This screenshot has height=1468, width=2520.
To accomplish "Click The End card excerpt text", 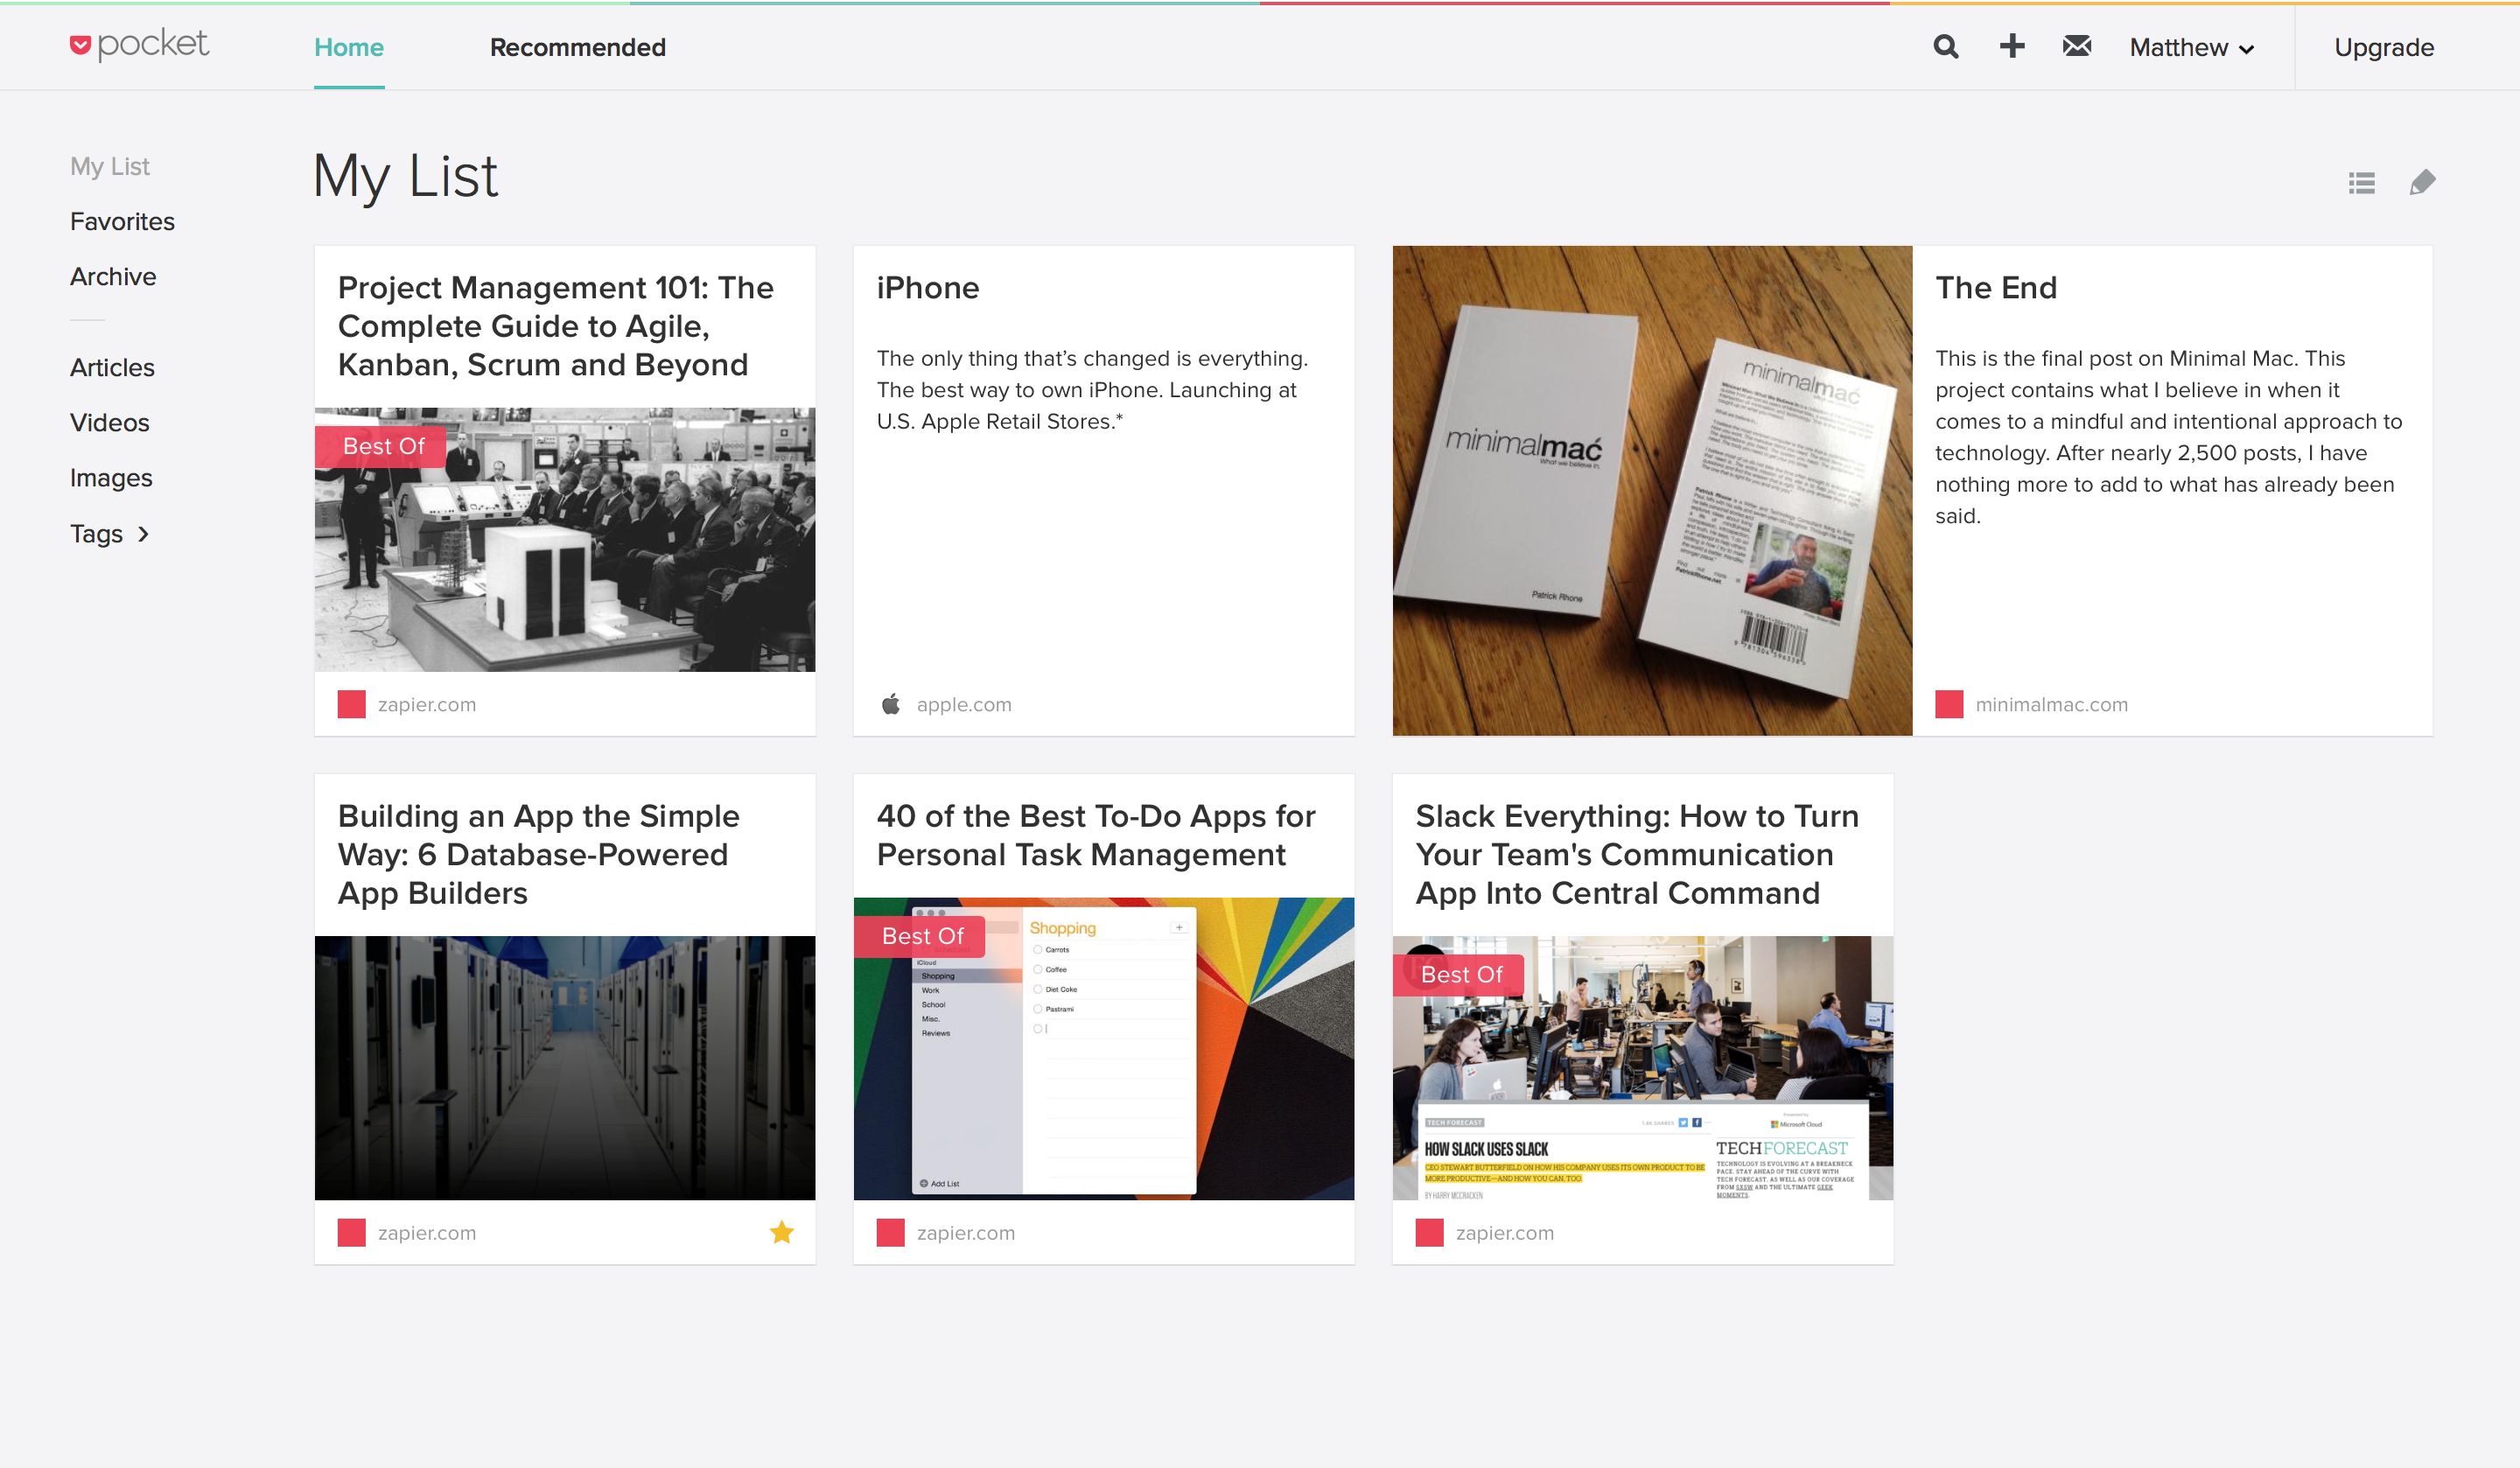I will [2168, 437].
